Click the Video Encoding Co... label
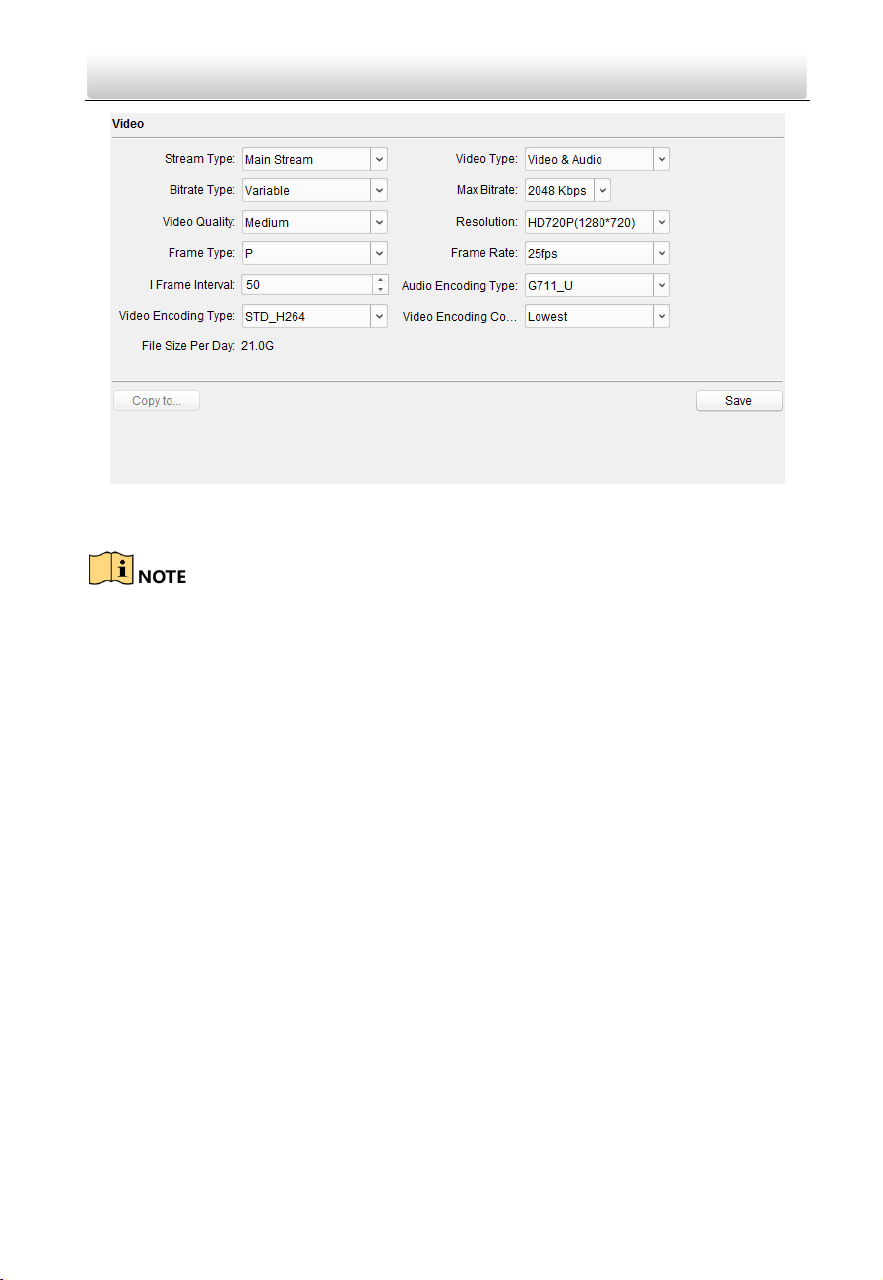Viewport: 883px width, 1280px height. (461, 316)
